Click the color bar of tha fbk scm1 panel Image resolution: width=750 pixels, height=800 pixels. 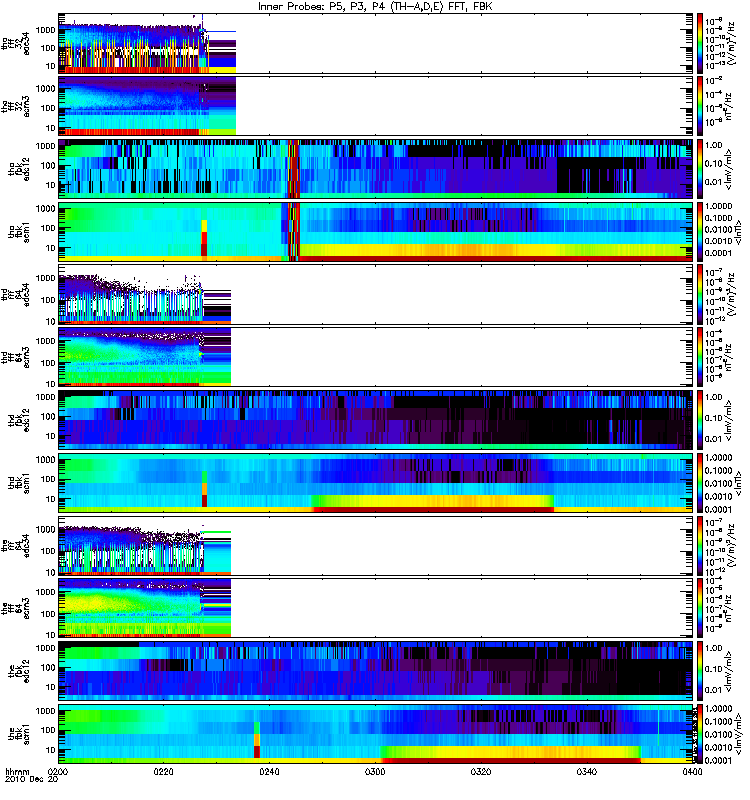[x=699, y=232]
